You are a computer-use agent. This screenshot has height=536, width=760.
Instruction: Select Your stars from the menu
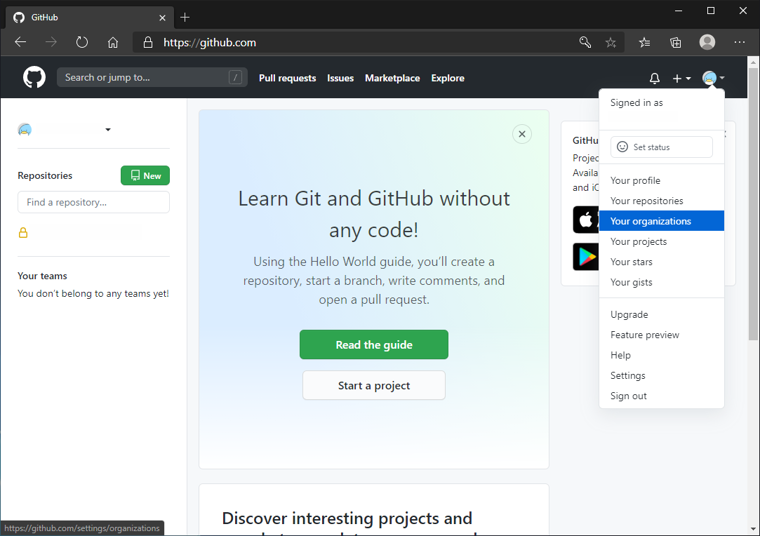pos(661,262)
